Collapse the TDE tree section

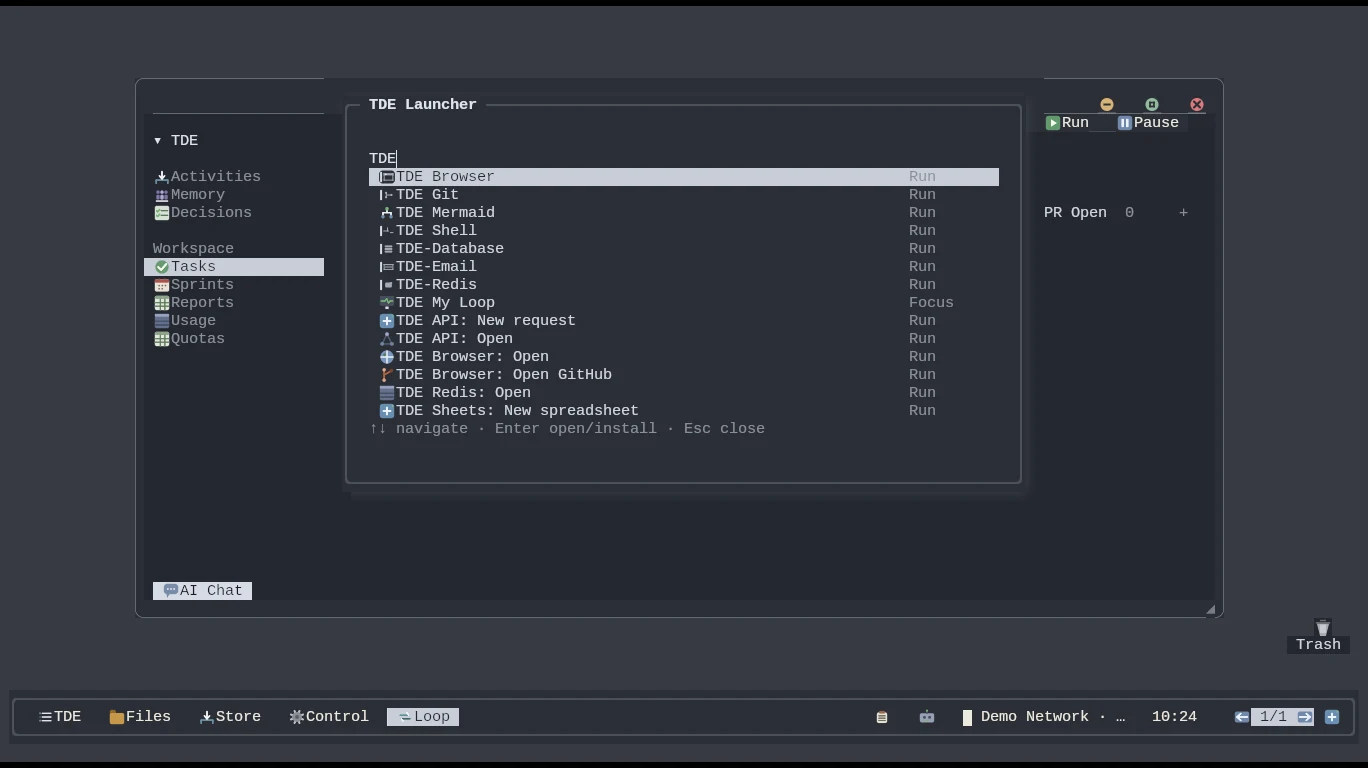[158, 141]
